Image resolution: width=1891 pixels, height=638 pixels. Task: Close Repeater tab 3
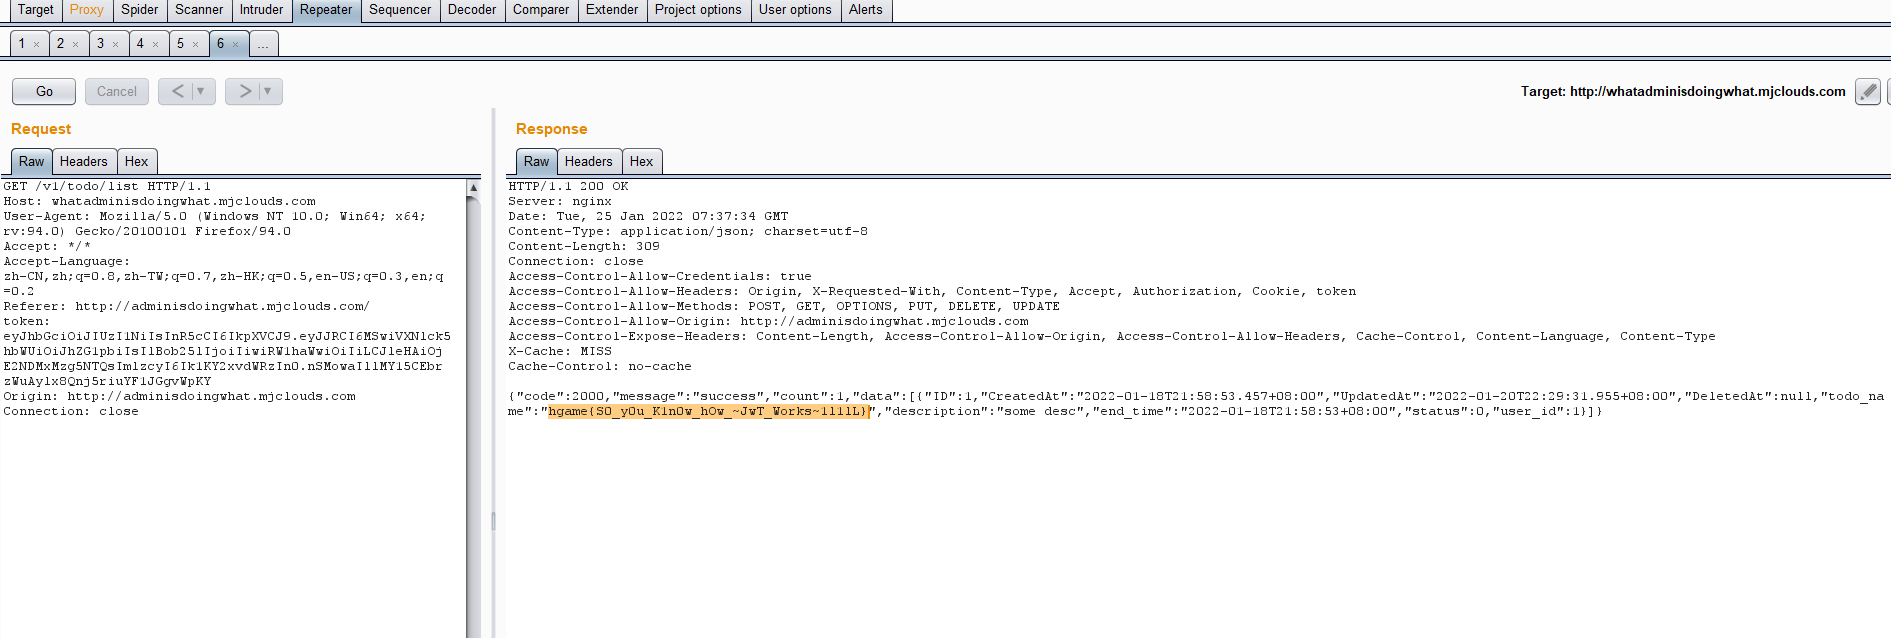116,44
